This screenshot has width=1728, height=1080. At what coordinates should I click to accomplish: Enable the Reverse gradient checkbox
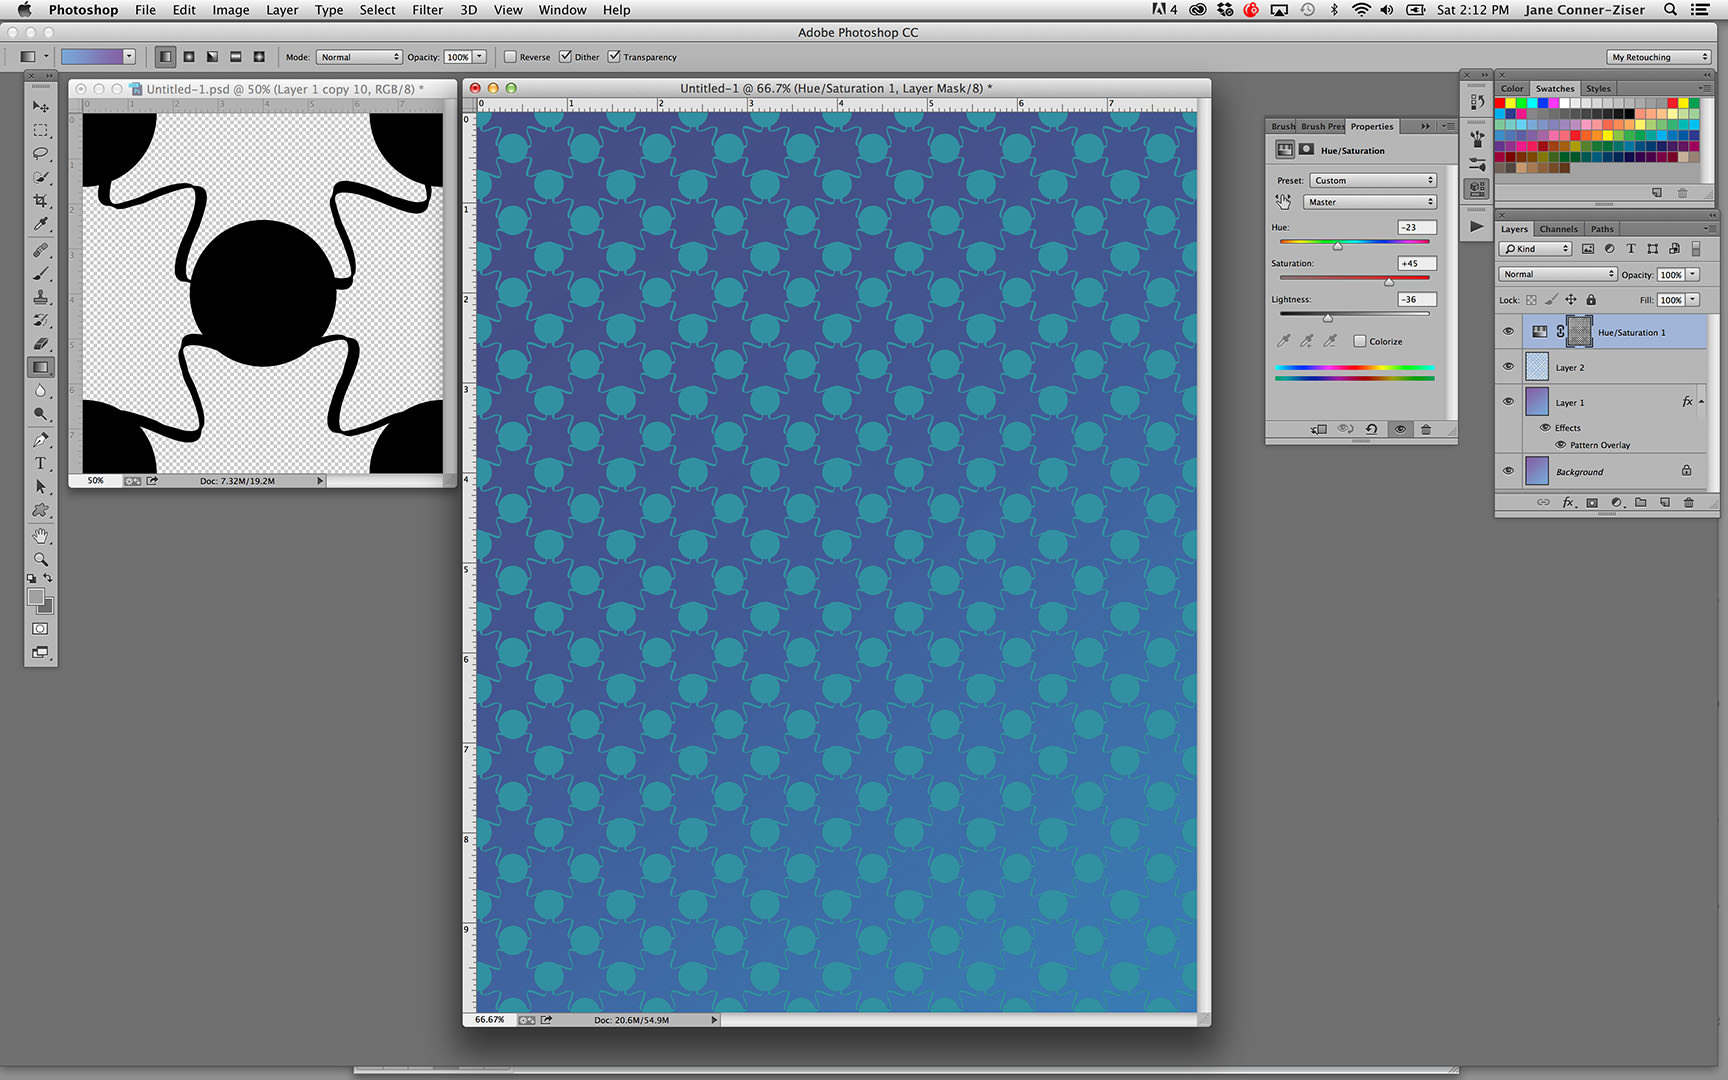click(510, 57)
